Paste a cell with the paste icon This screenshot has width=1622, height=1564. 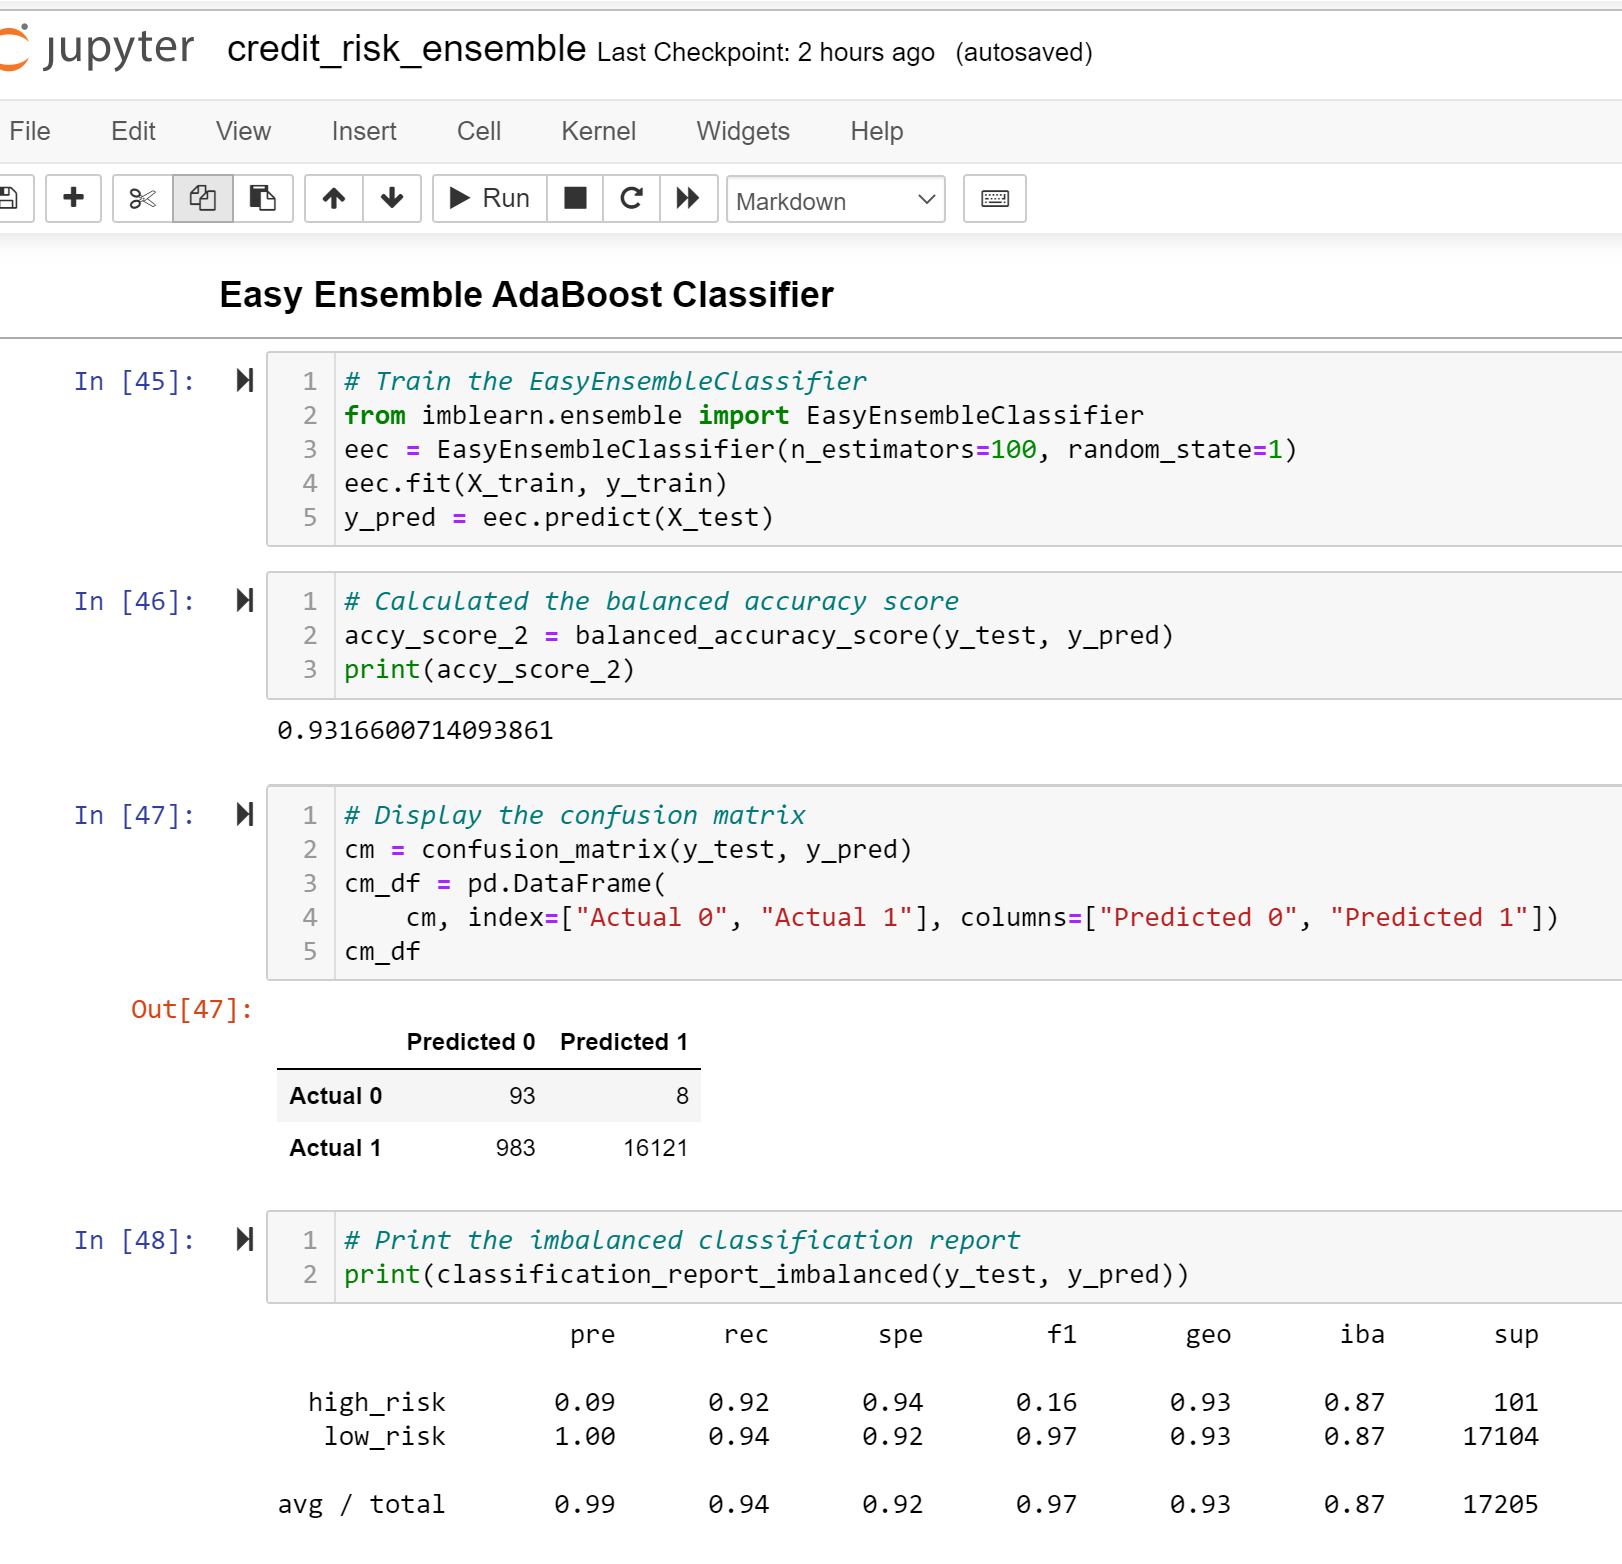263,199
